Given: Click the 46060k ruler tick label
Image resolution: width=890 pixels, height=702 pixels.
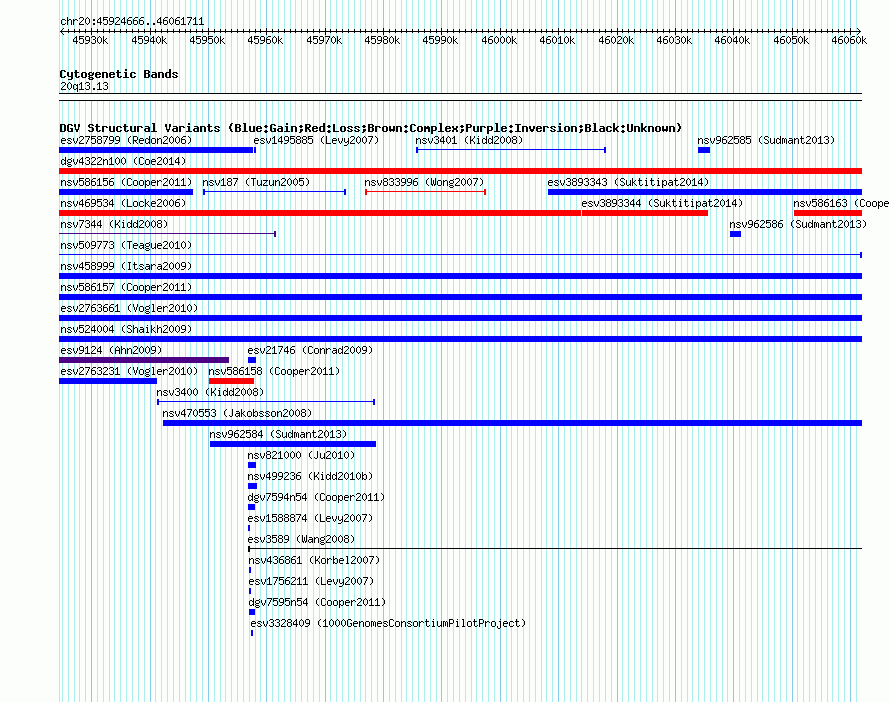Looking at the screenshot, I should pyautogui.click(x=849, y=40).
